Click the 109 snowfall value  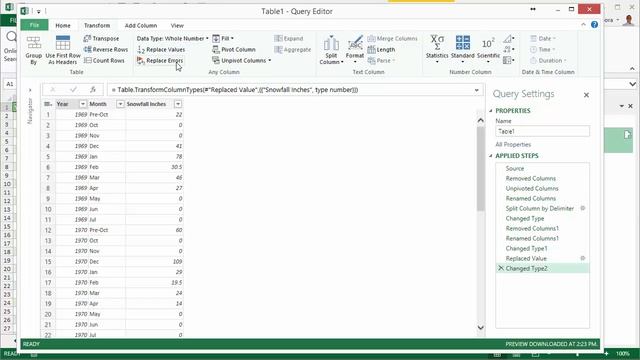coord(177,262)
